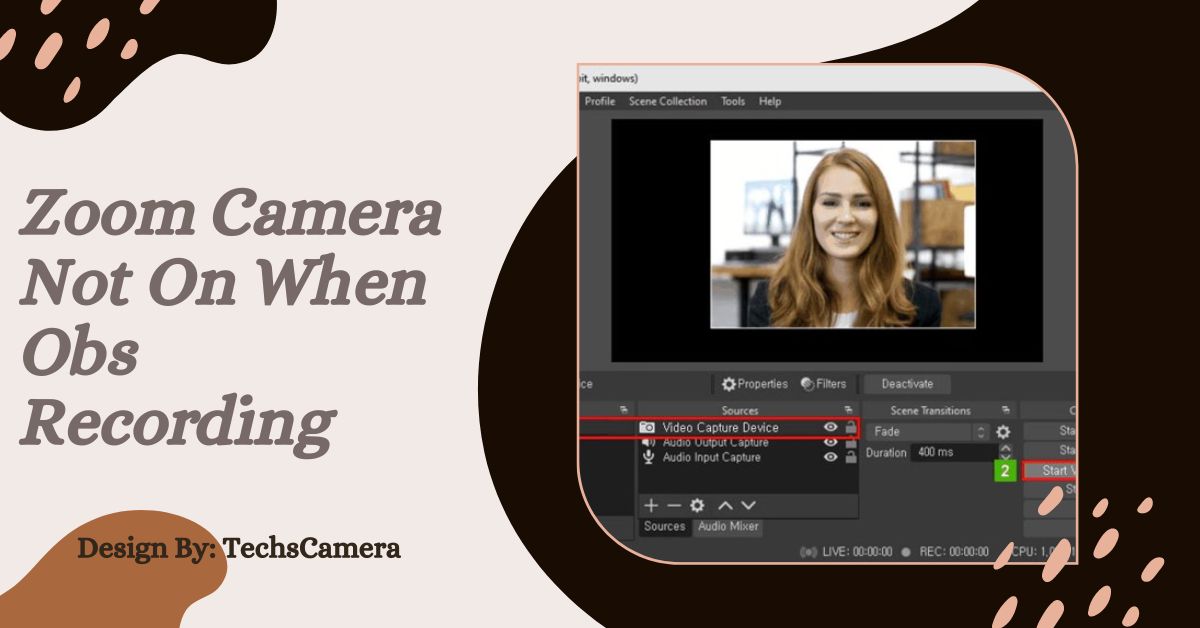Screen dimensions: 1200x628
Task: Open source properties via the gear under the Sources list
Action: [697, 506]
